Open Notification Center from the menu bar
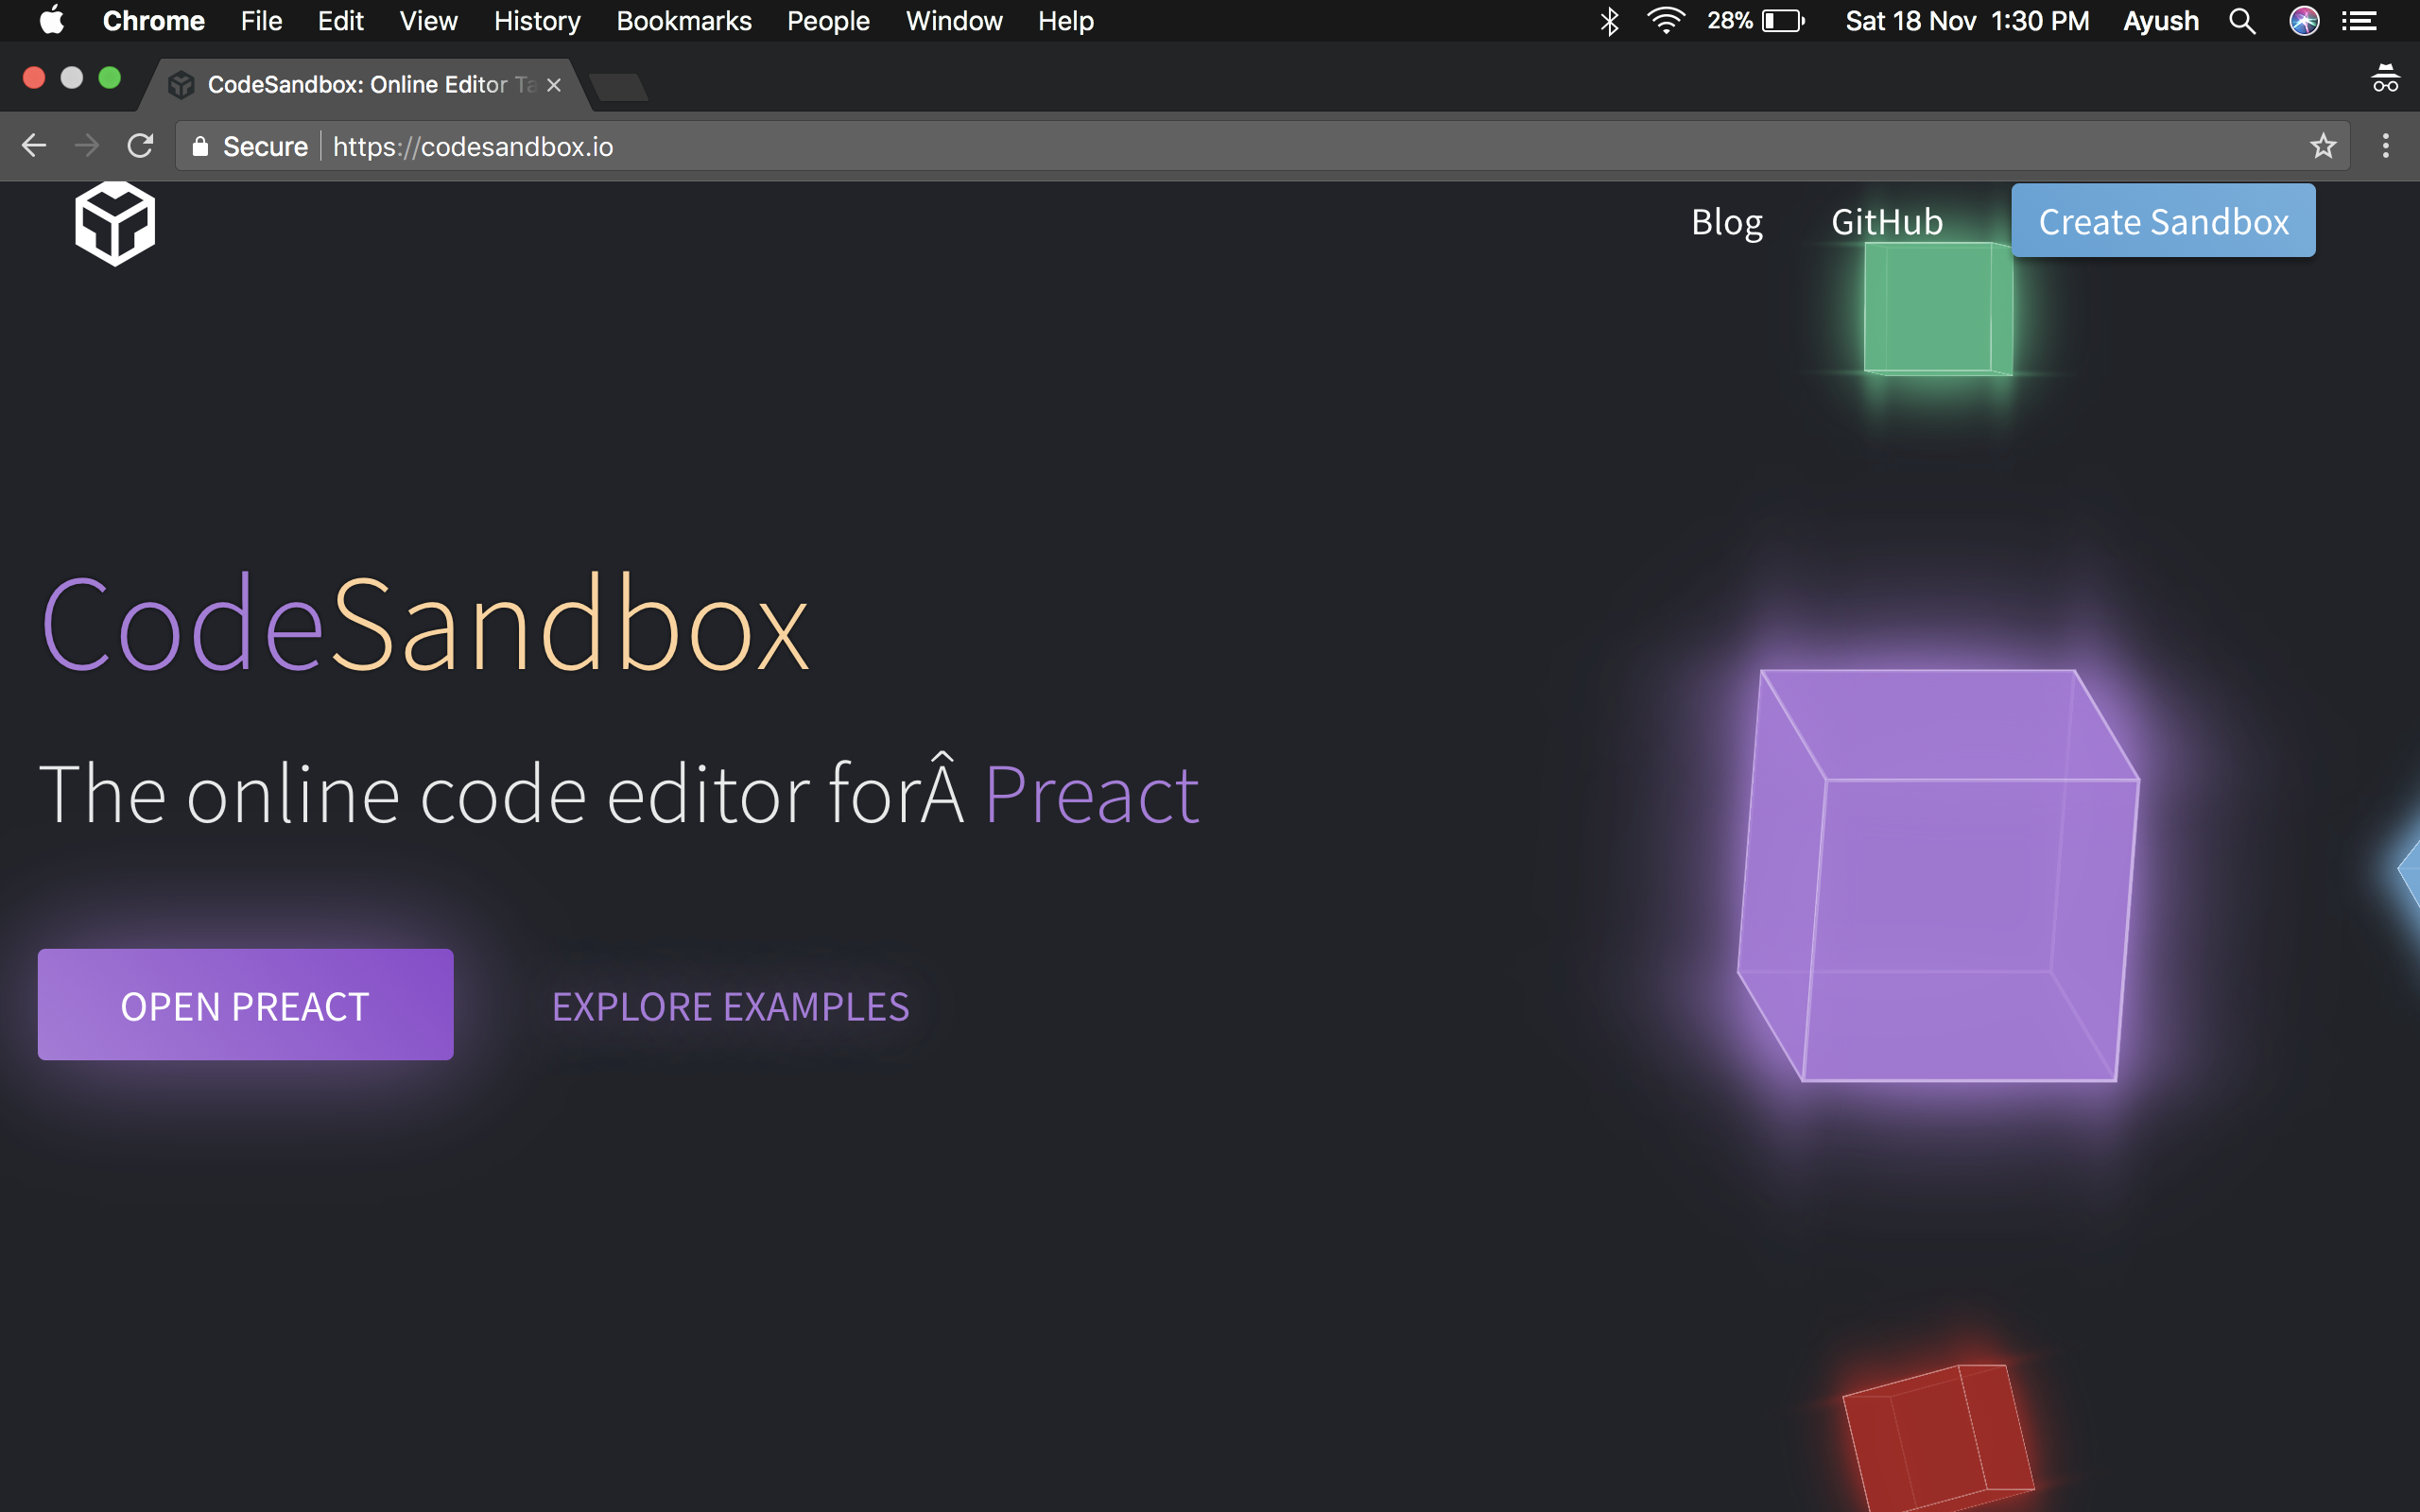Image resolution: width=2420 pixels, height=1512 pixels. (x=2362, y=20)
